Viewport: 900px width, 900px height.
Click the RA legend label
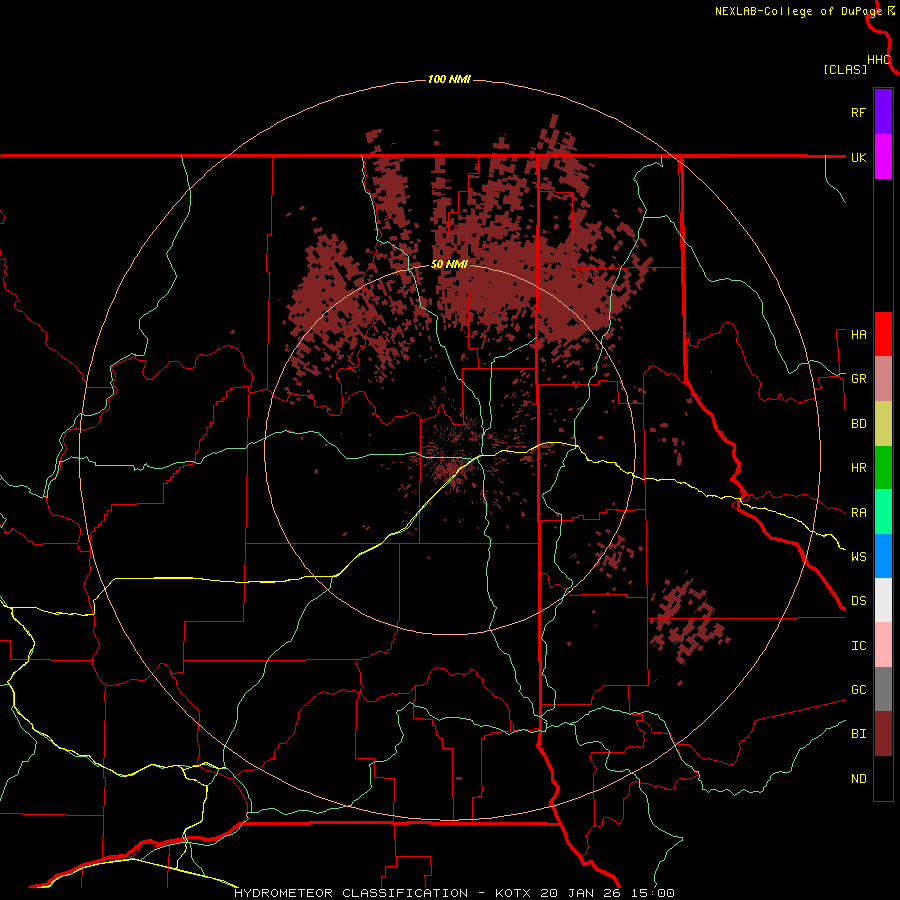pyautogui.click(x=858, y=513)
